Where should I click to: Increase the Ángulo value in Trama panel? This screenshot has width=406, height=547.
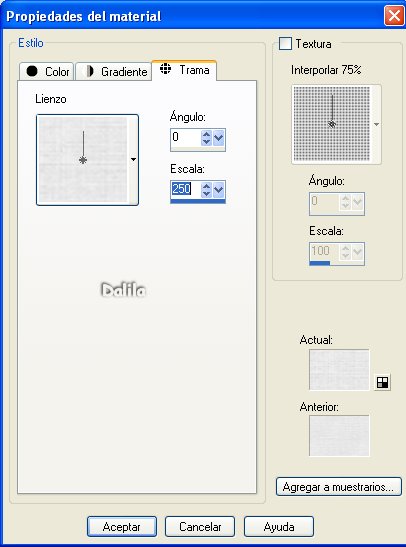coord(206,134)
